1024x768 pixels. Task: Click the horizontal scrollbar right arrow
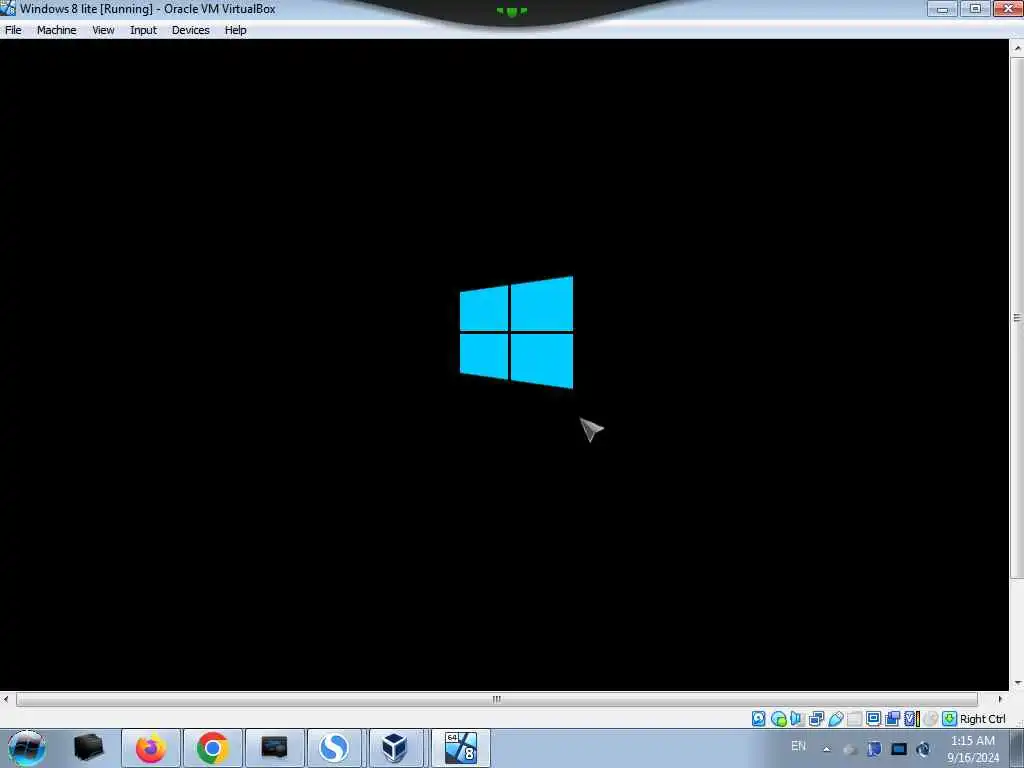click(1000, 699)
